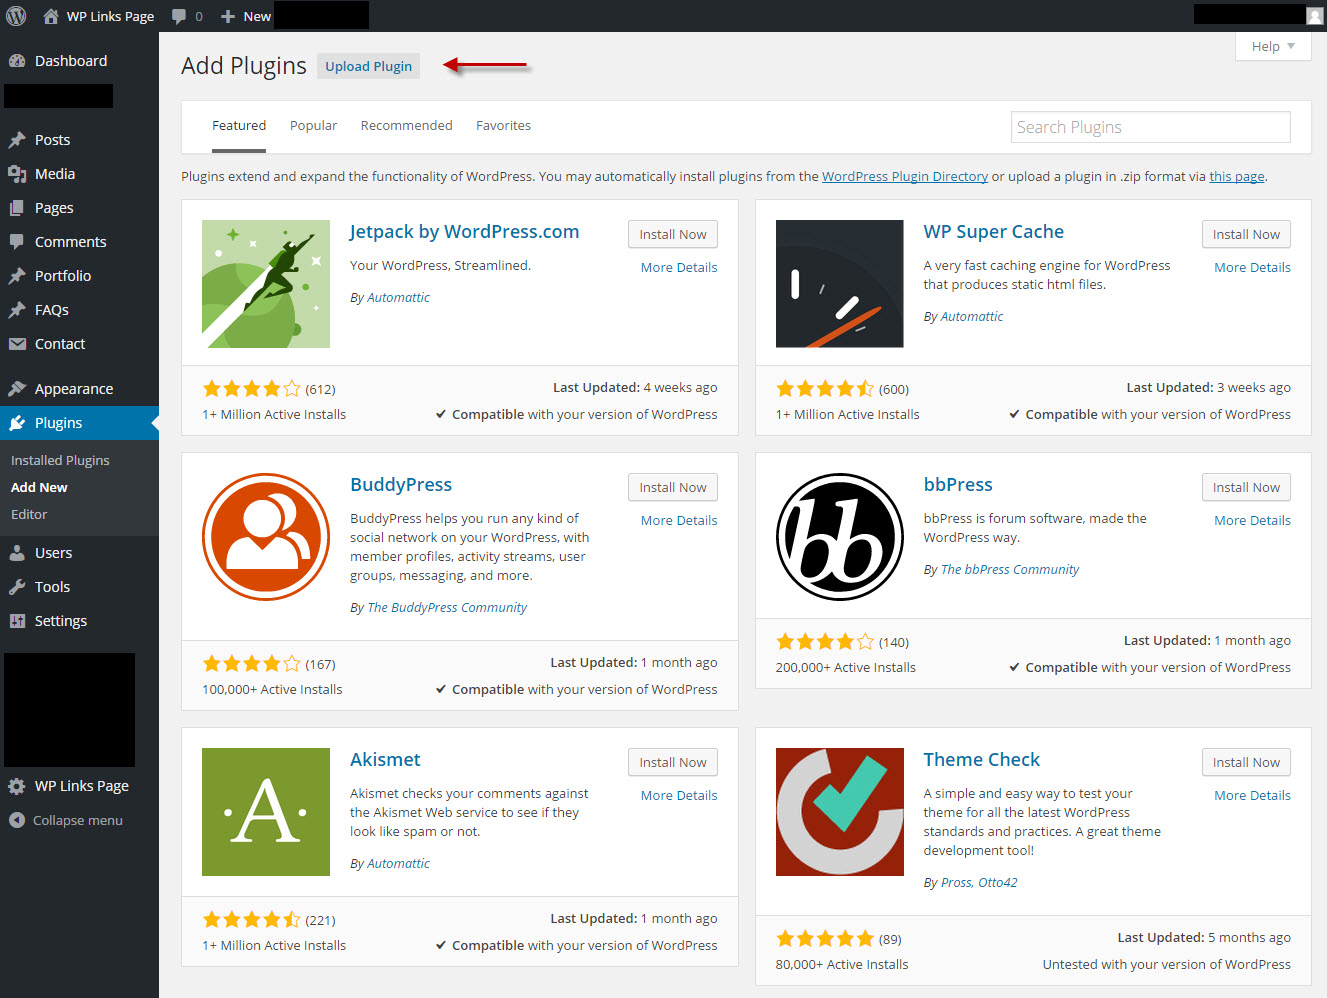1327x998 pixels.
Task: Open the BuddyPress title link
Action: point(401,484)
